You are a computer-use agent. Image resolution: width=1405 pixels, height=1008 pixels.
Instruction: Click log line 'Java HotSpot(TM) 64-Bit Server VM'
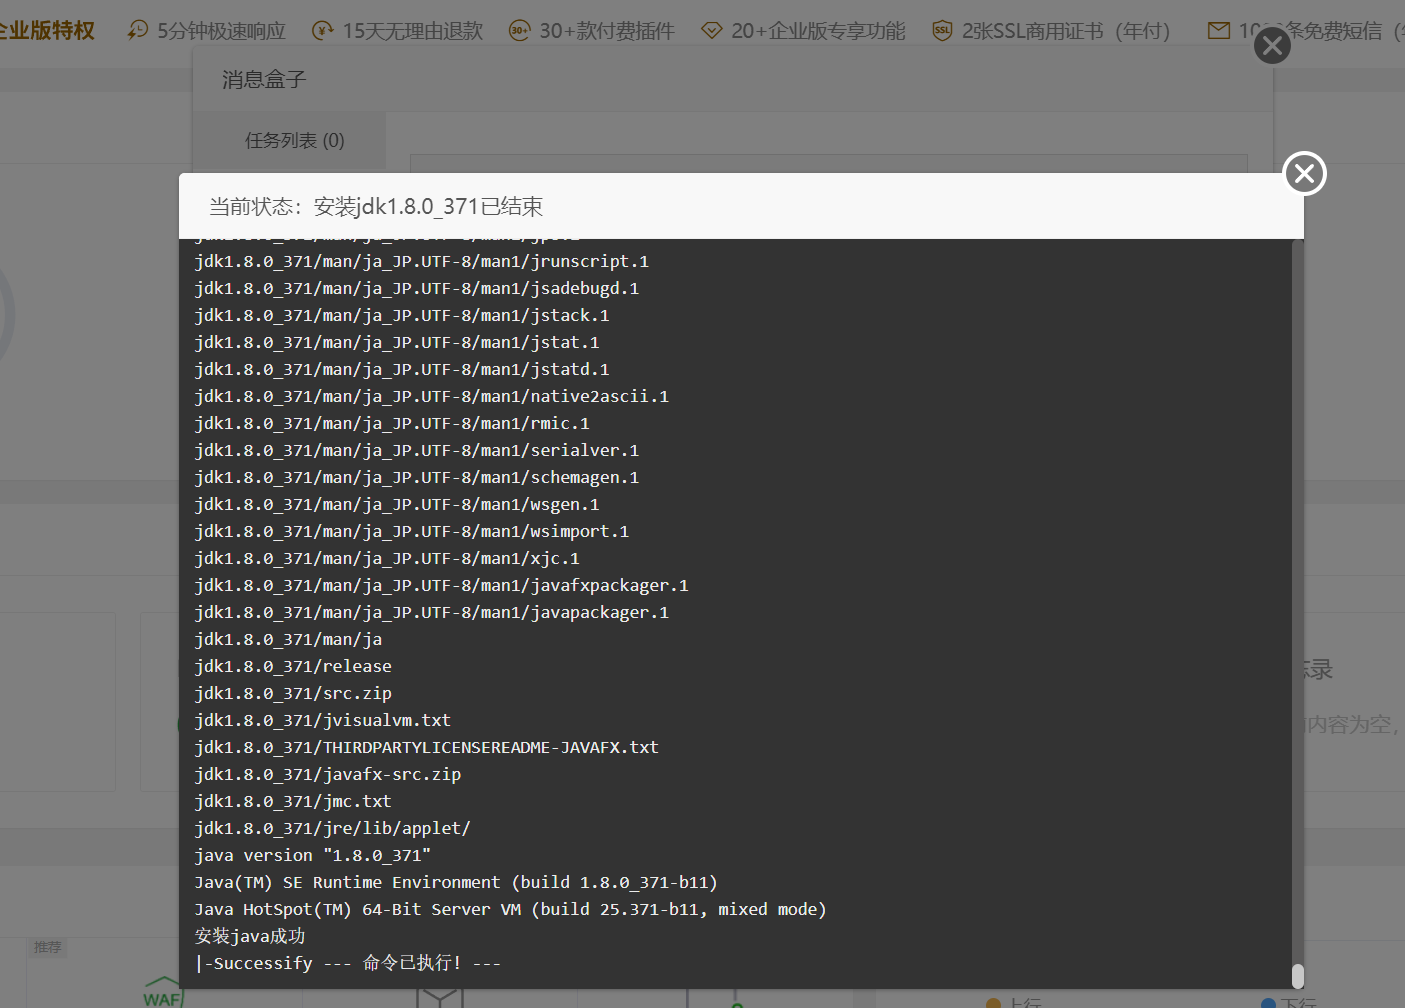[510, 910]
